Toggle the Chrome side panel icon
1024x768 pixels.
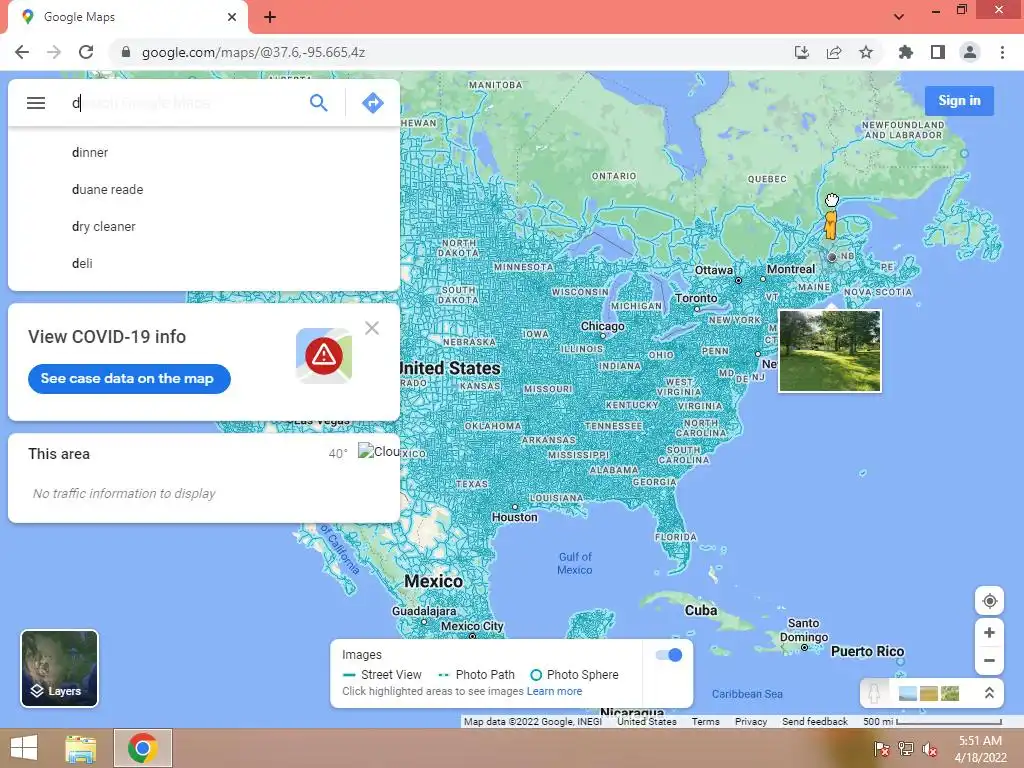(x=938, y=52)
